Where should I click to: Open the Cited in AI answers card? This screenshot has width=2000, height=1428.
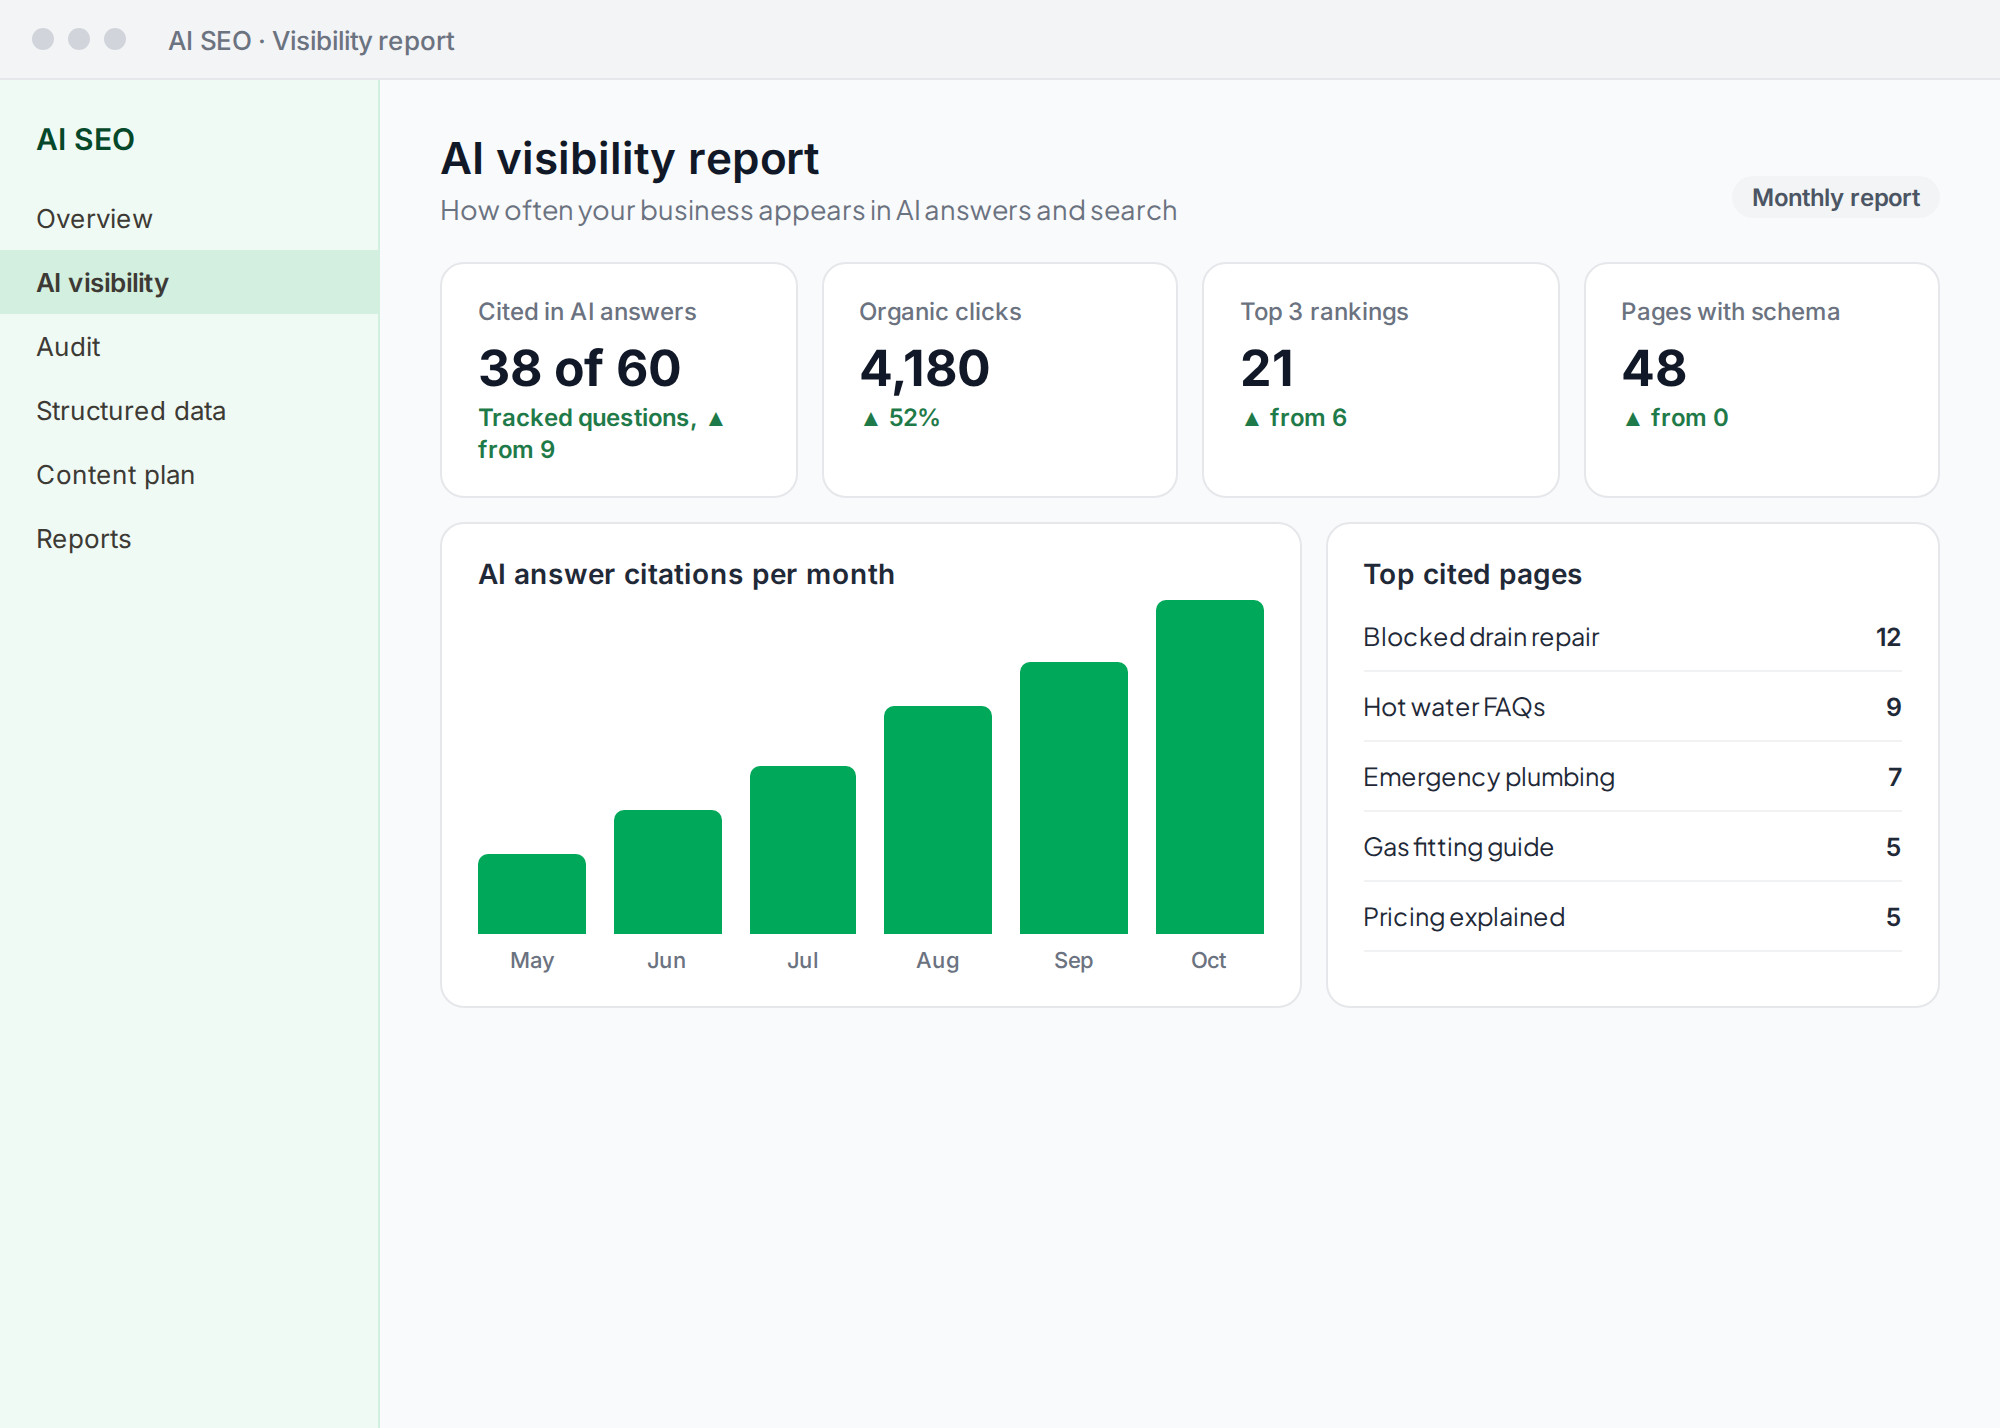point(619,380)
